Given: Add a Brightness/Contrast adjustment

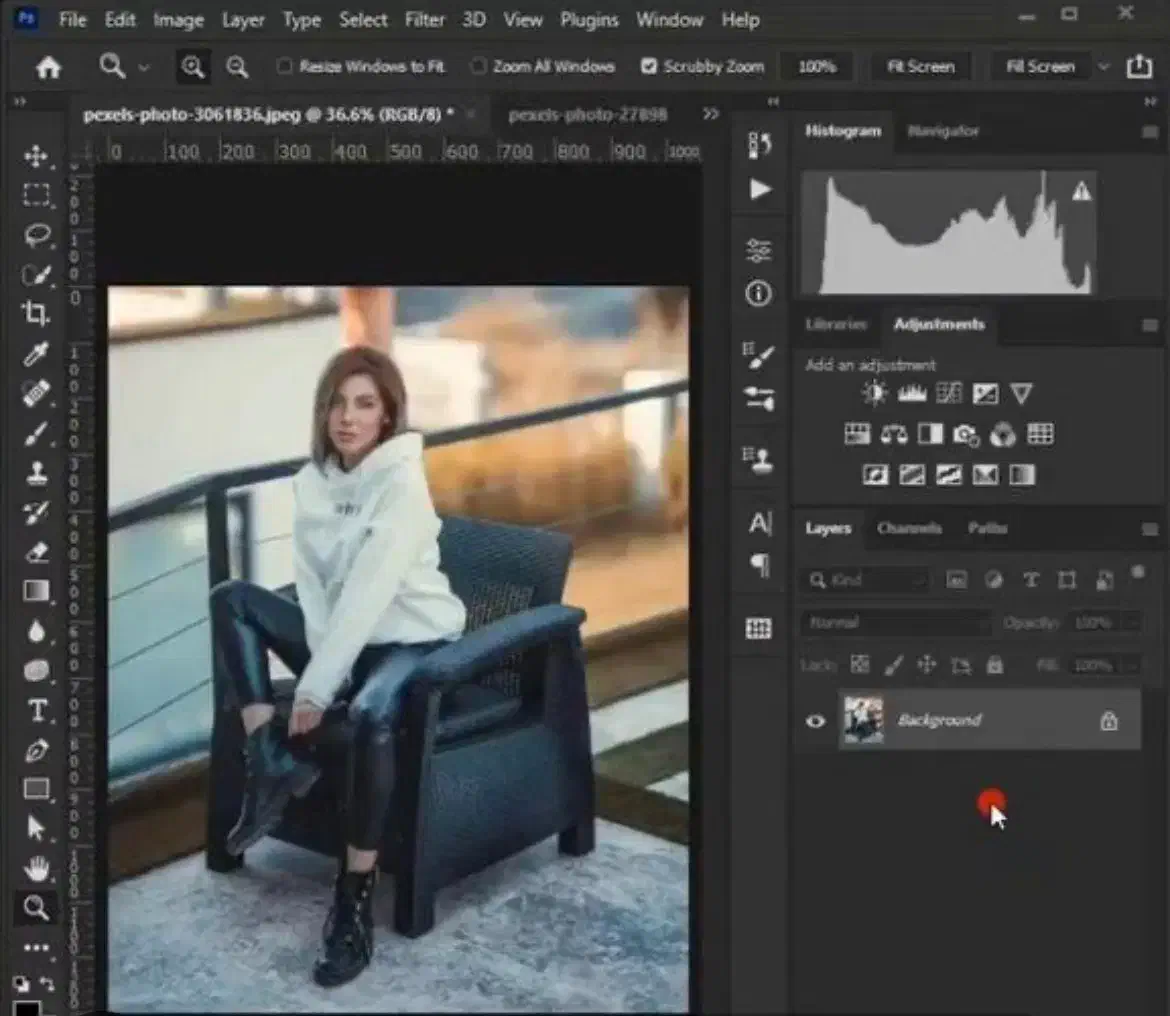Looking at the screenshot, I should (x=874, y=394).
